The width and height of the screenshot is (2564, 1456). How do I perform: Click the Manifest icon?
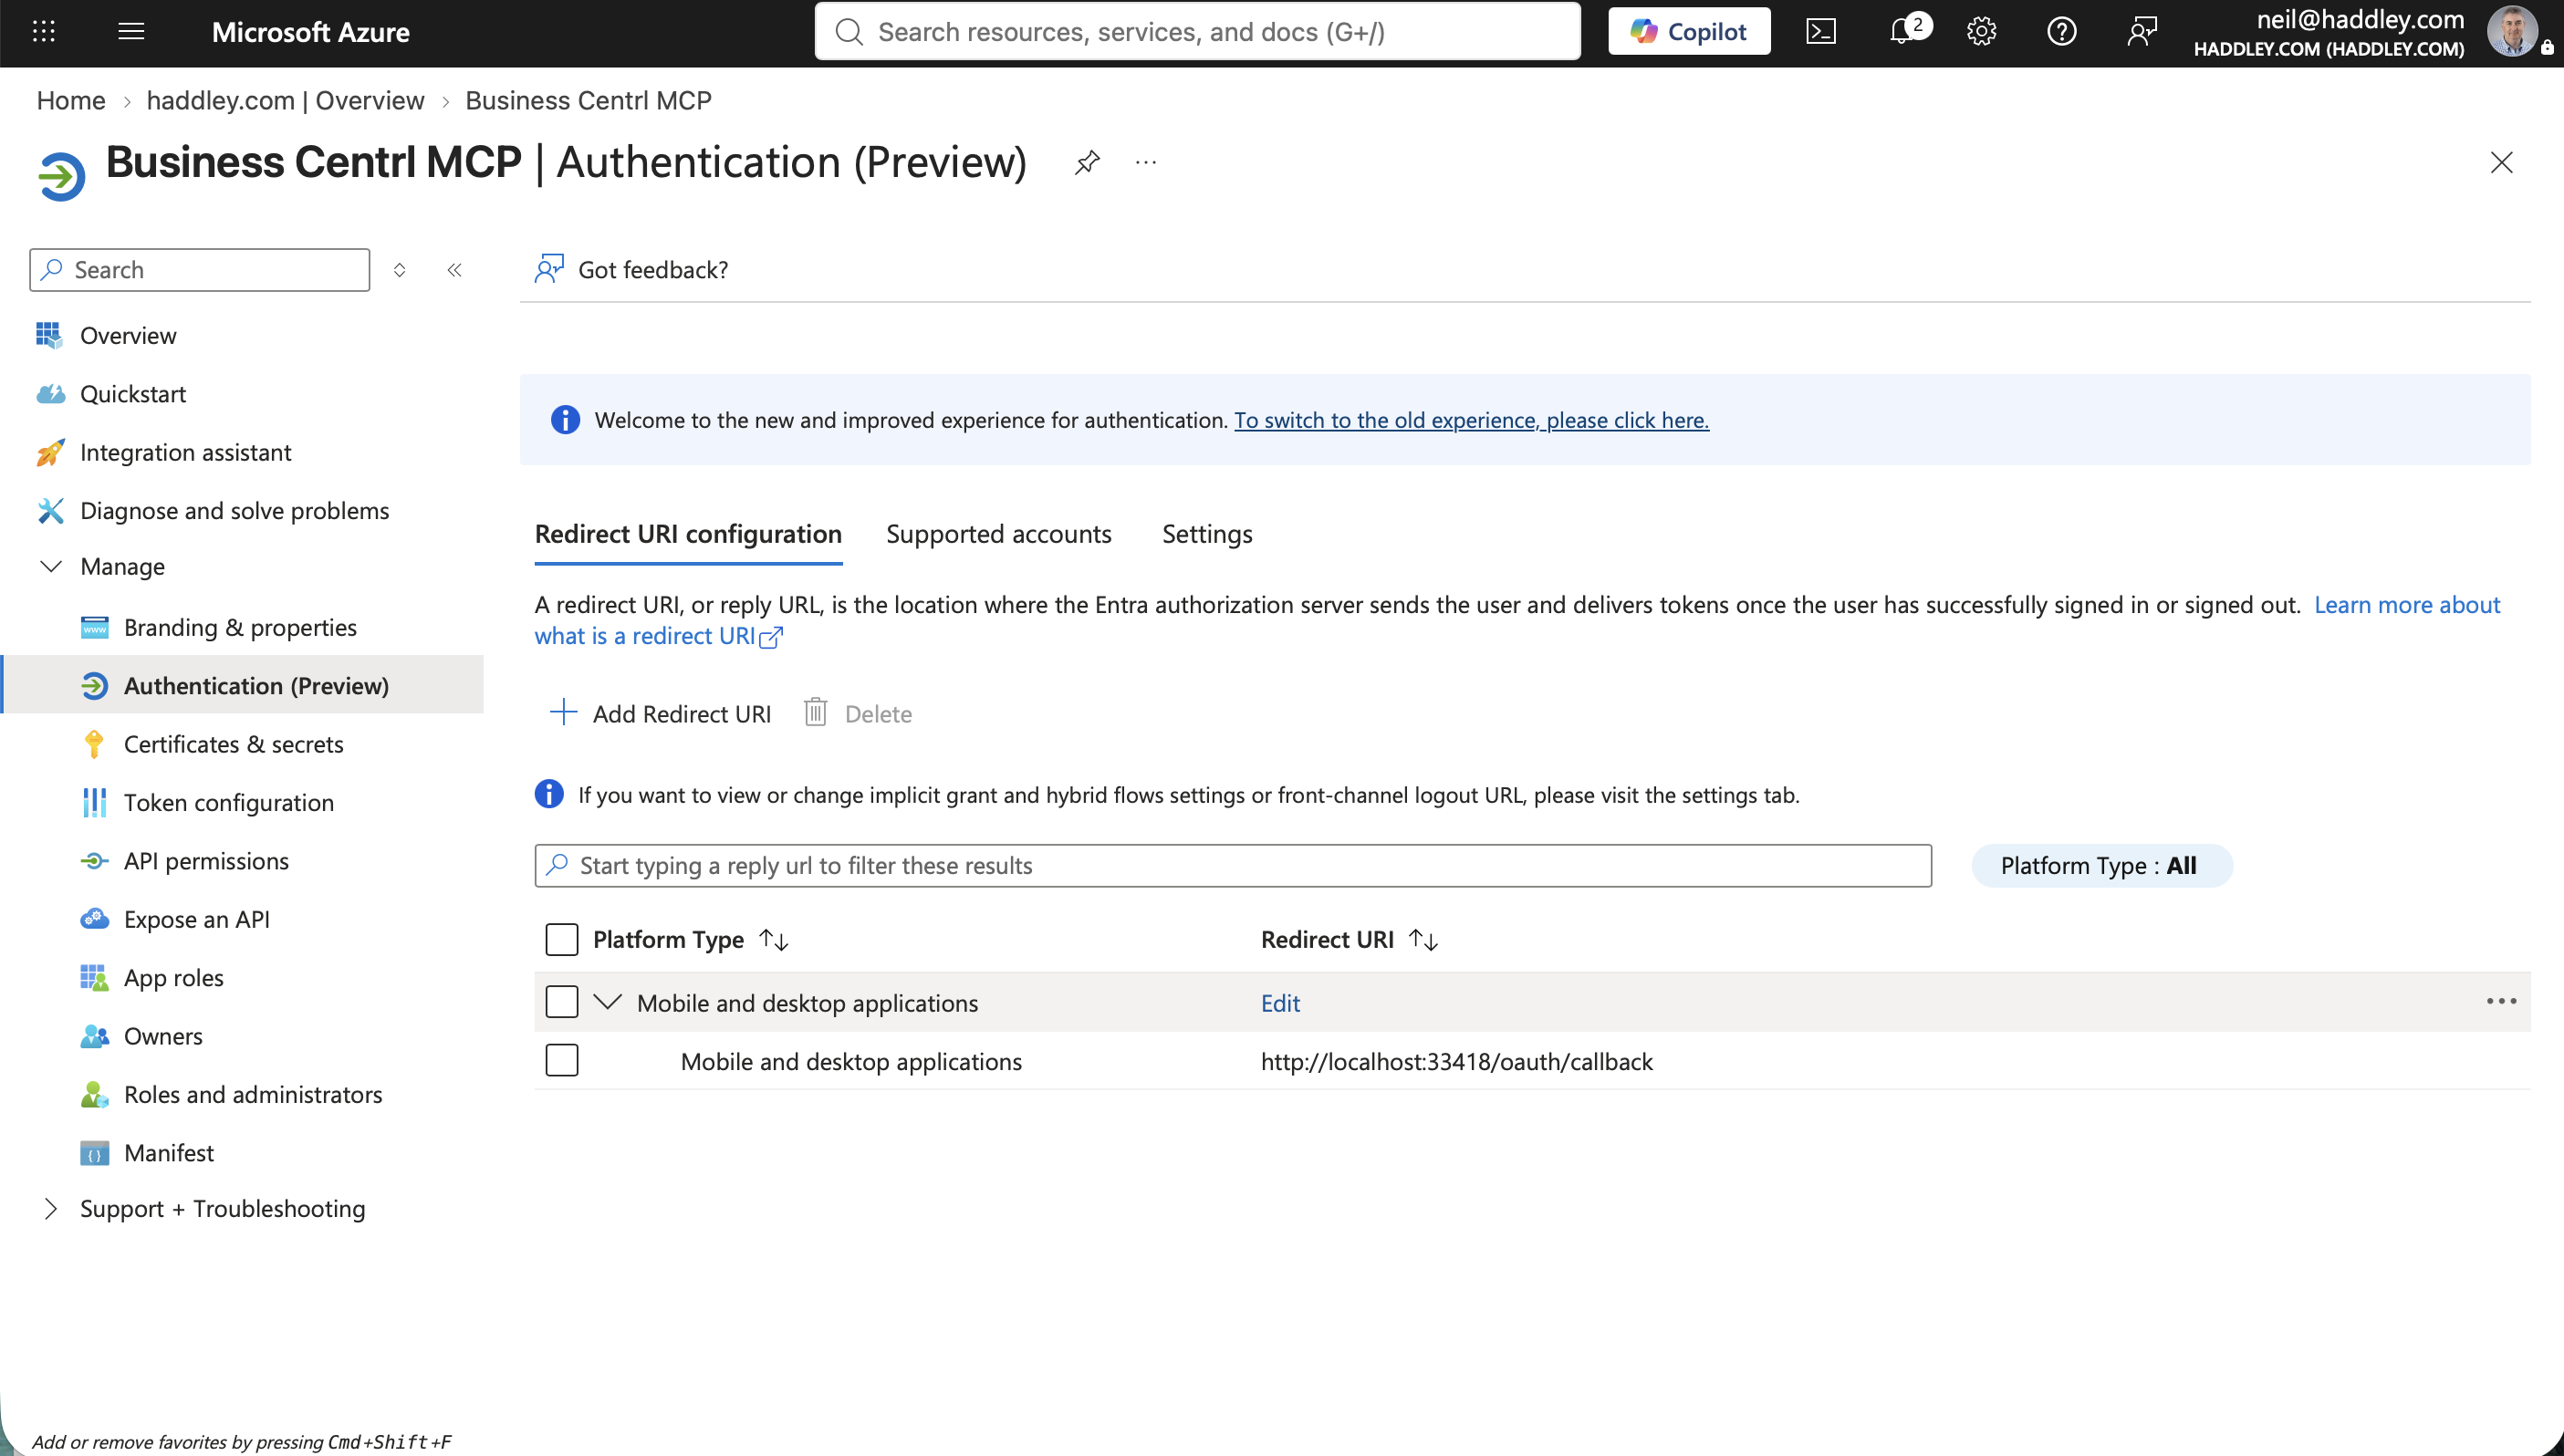click(x=94, y=1153)
